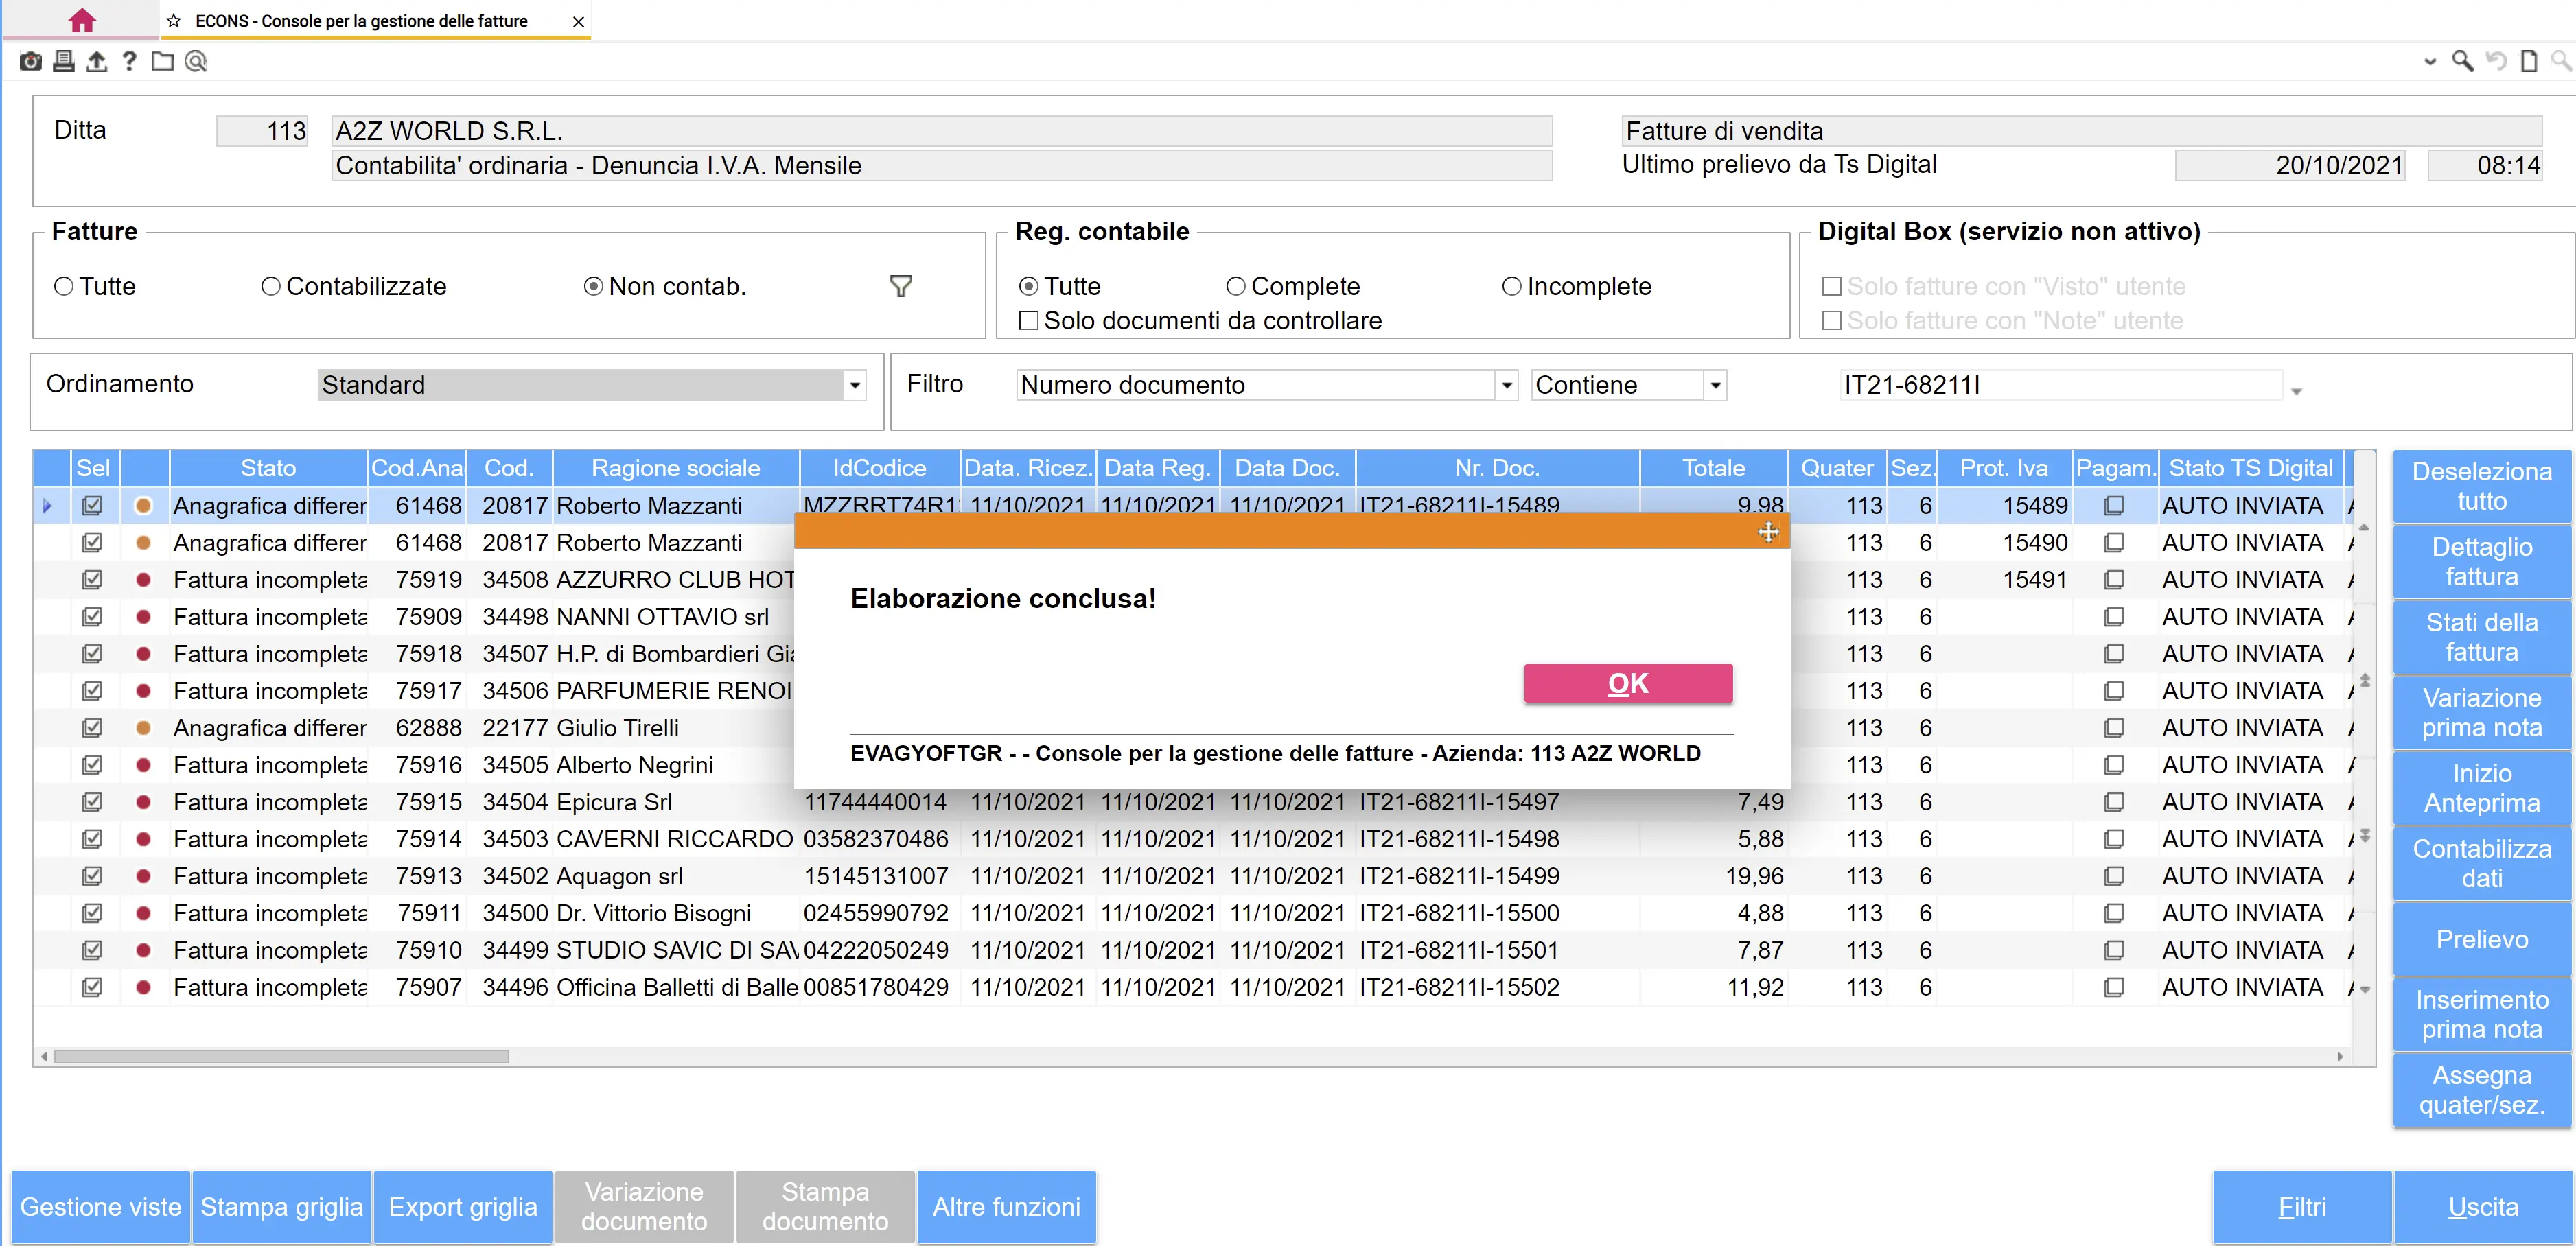
Task: Open the Contiene condition dropdown
Action: 1715,385
